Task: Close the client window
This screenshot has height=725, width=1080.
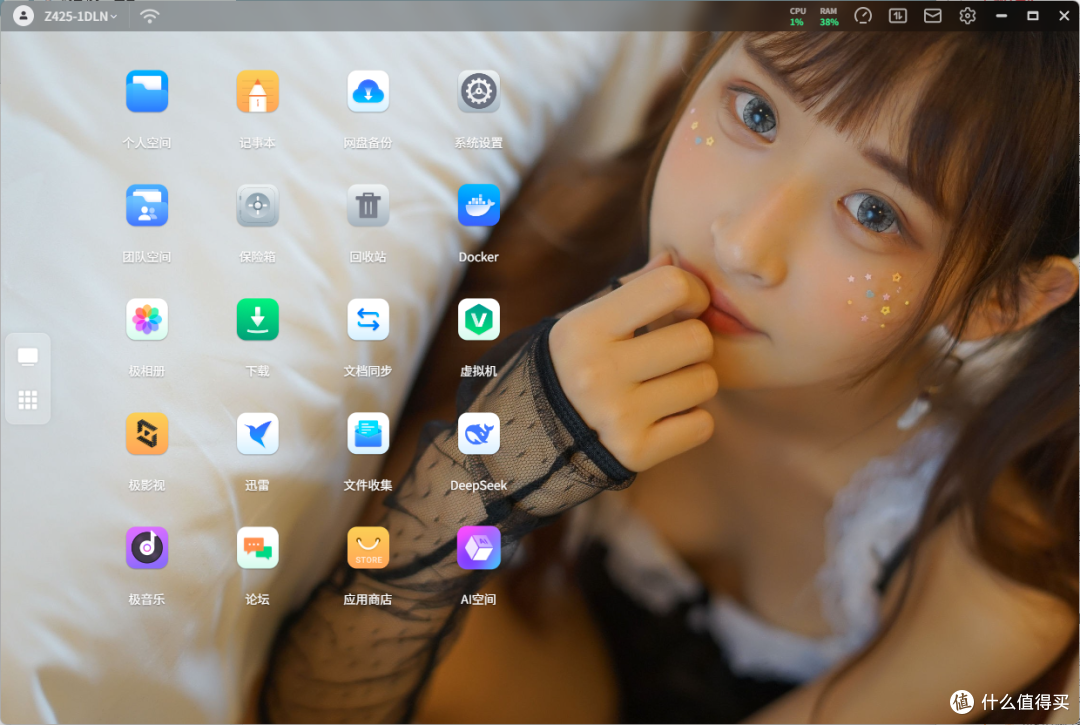Action: [x=1063, y=16]
